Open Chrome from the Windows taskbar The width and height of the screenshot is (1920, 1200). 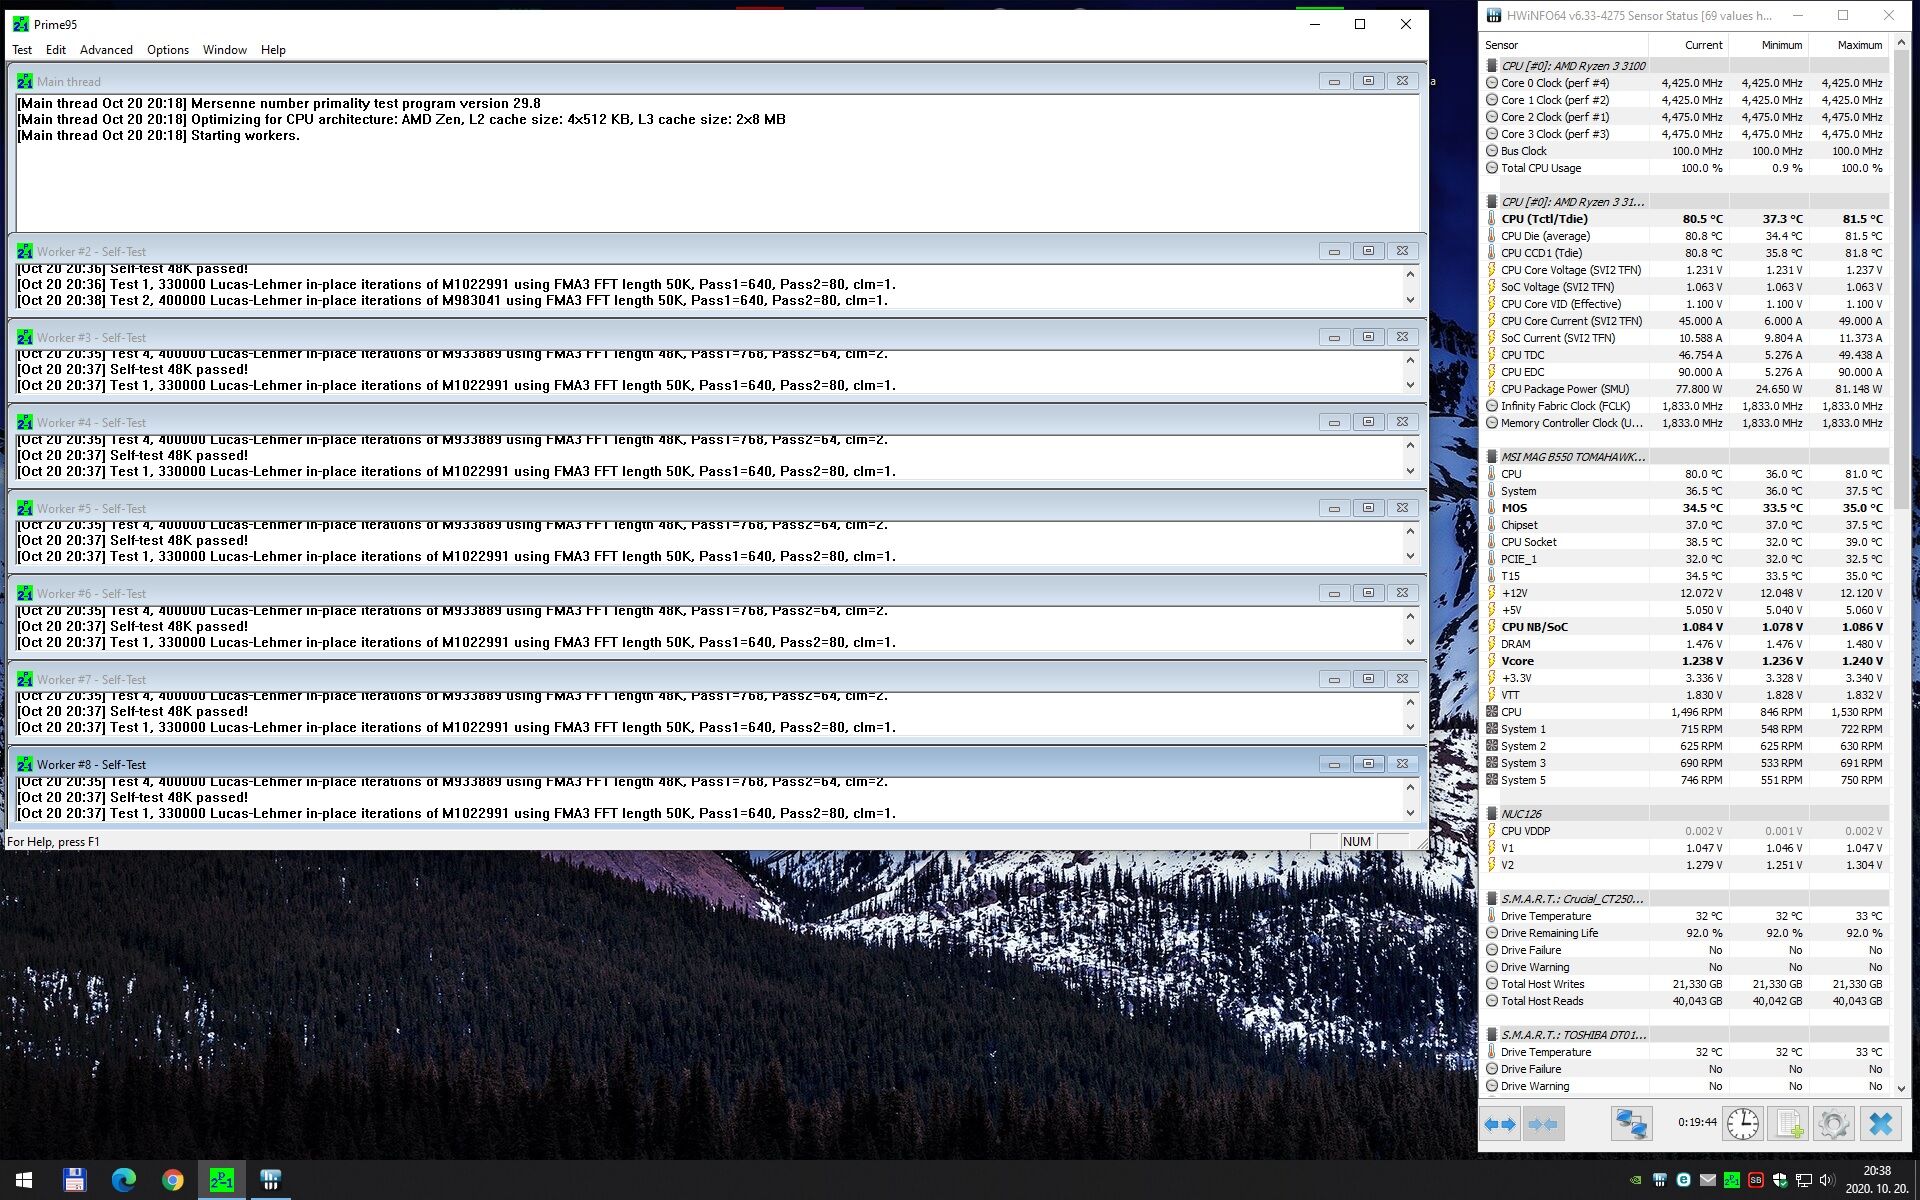173,1180
